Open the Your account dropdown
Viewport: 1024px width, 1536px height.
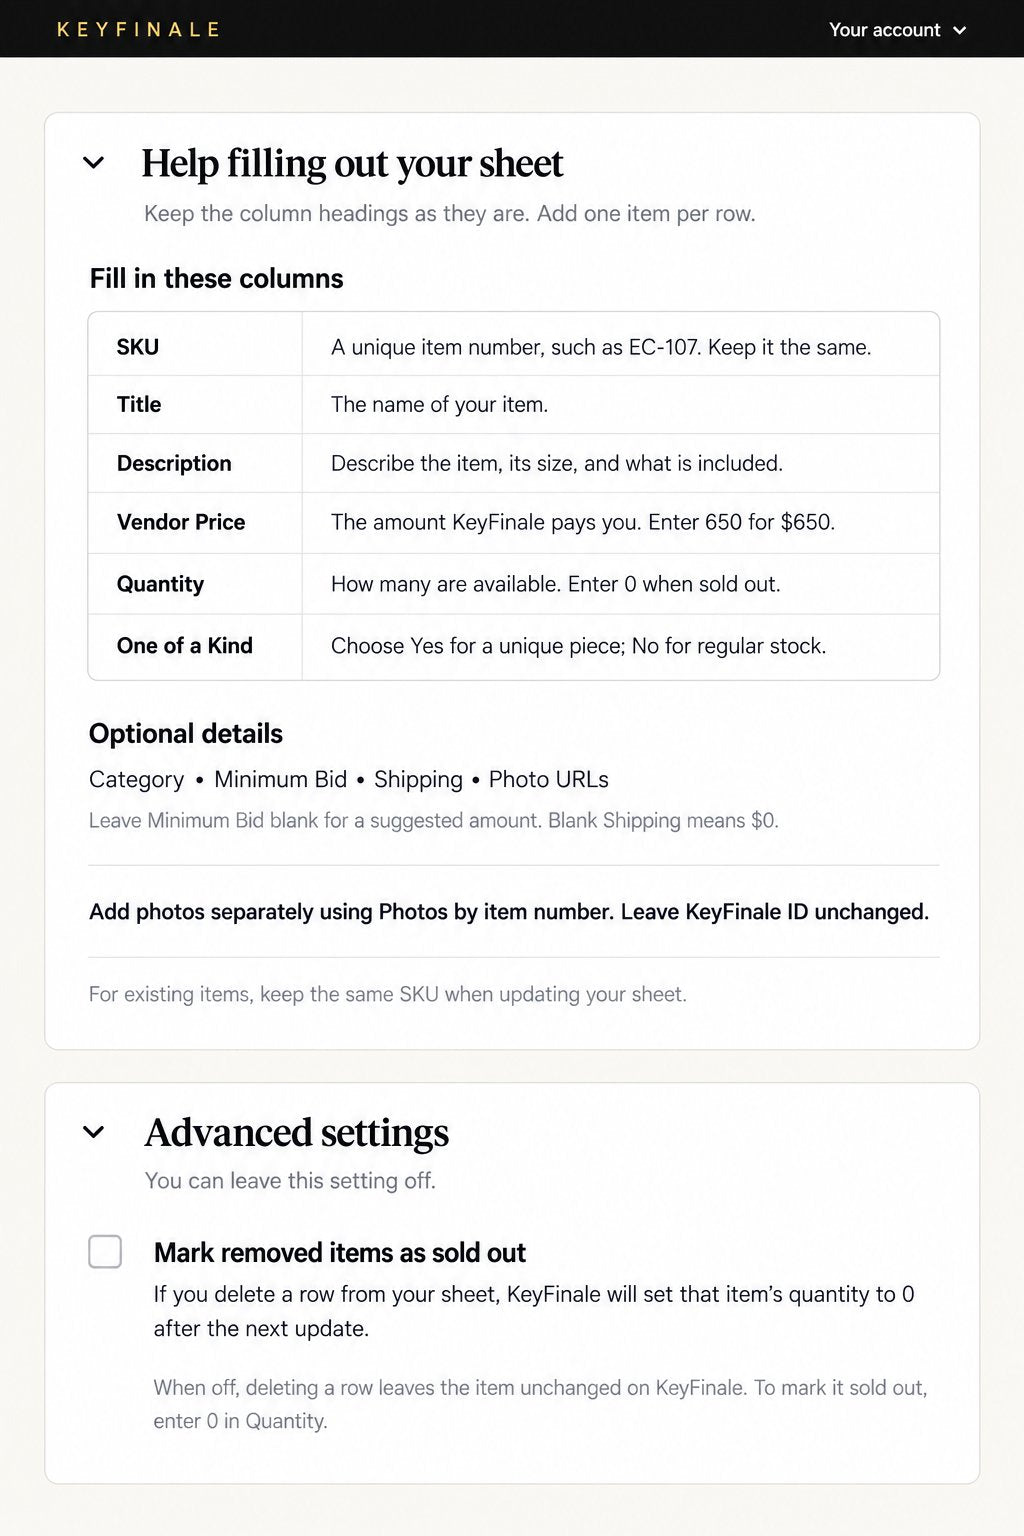click(x=897, y=30)
